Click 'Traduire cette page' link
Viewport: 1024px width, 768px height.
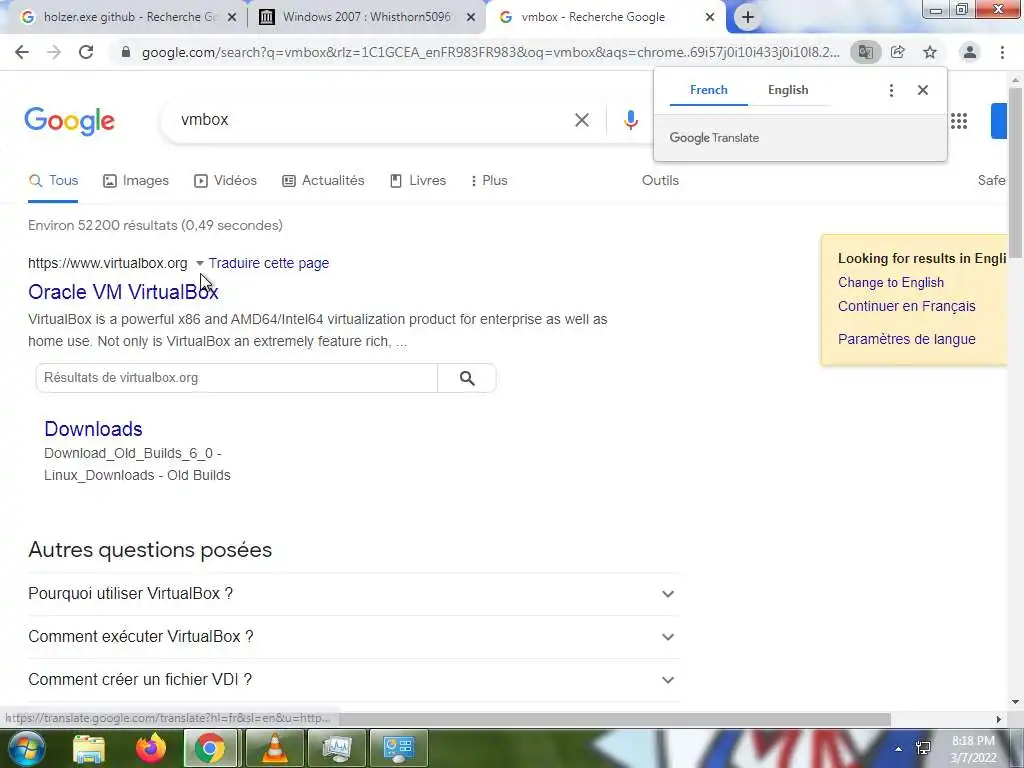click(x=269, y=263)
